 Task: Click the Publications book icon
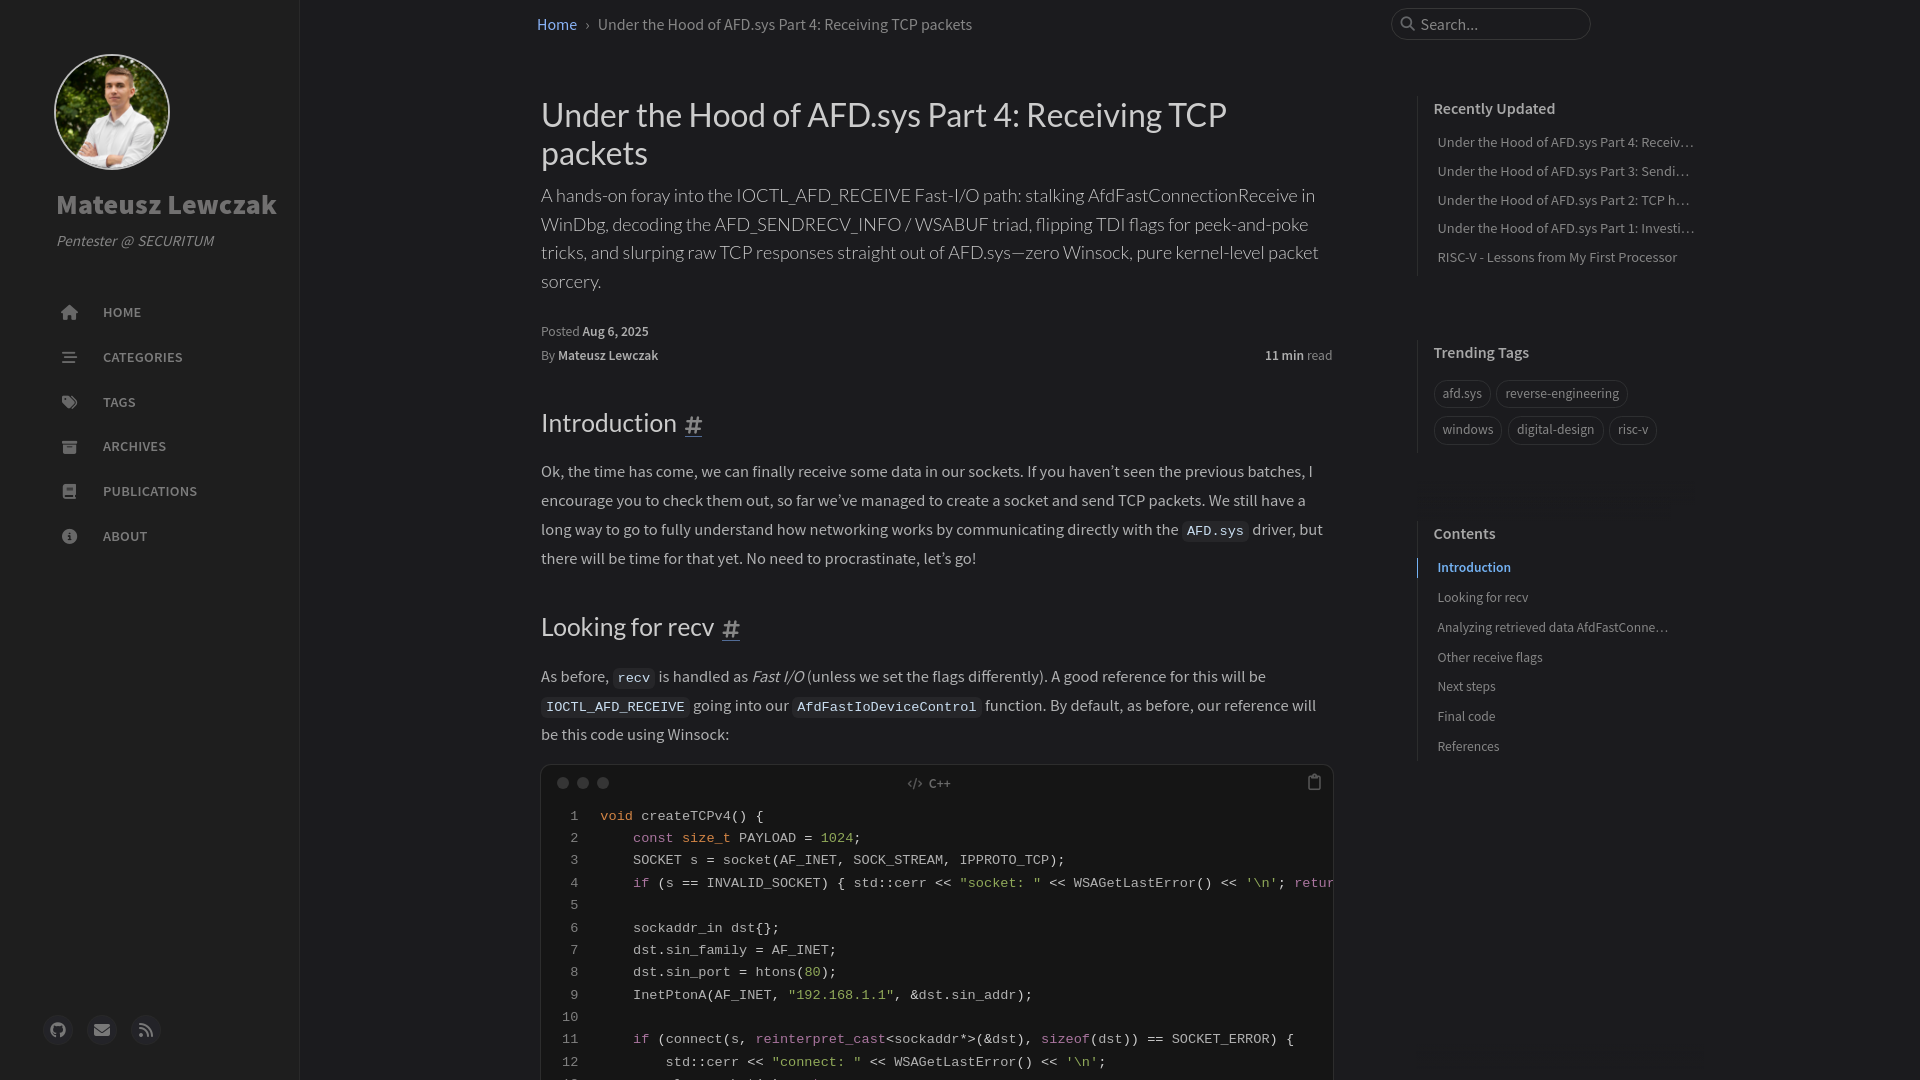tap(69, 492)
